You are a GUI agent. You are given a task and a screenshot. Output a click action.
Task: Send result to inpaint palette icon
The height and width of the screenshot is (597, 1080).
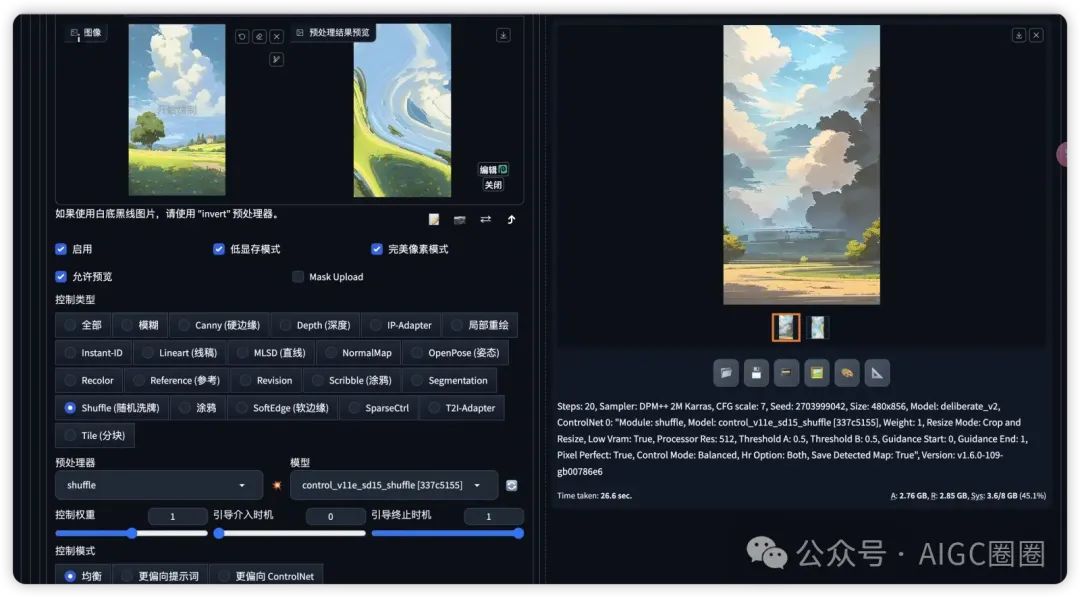846,372
